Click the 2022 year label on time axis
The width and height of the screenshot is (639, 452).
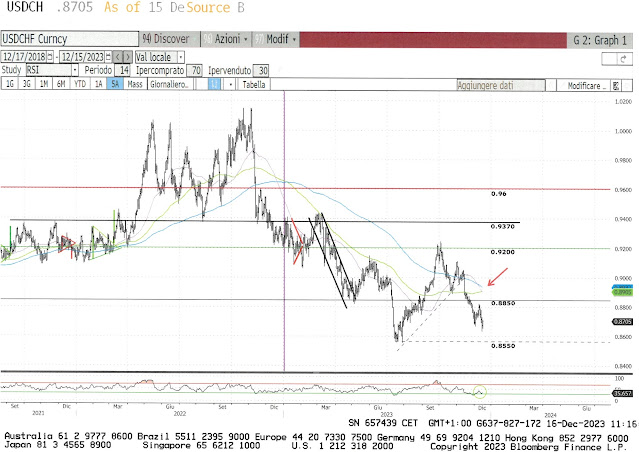tap(180, 413)
